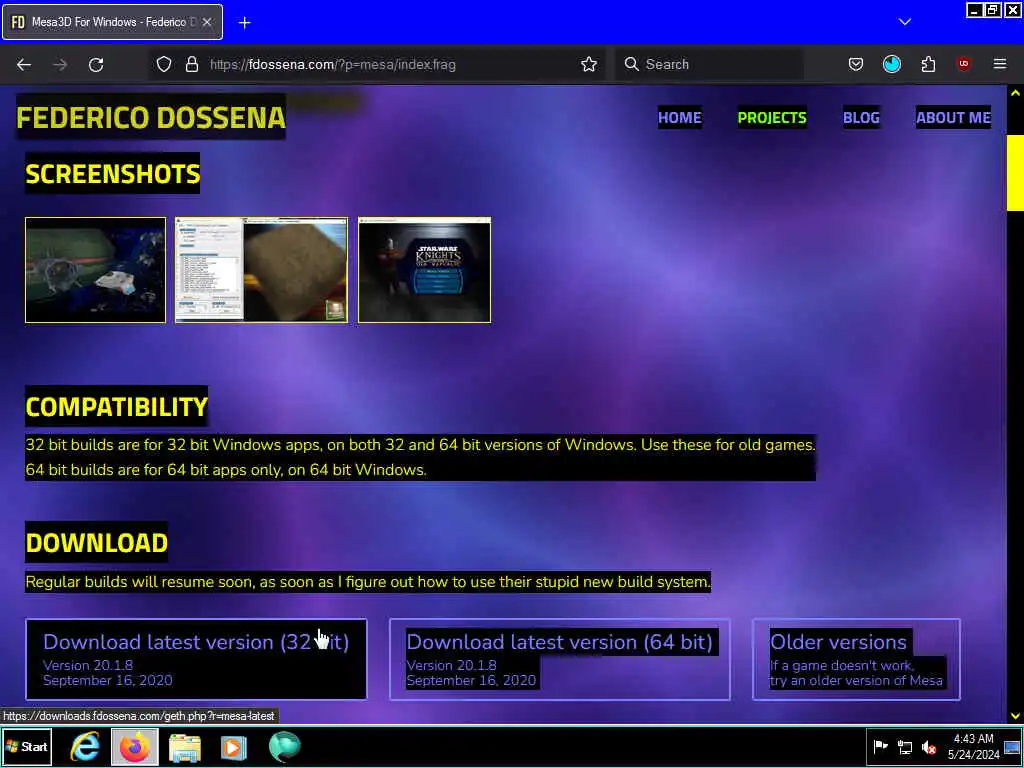The image size is (1024, 768).
Task: Click the page scrollbar up arrow
Action: click(1015, 93)
